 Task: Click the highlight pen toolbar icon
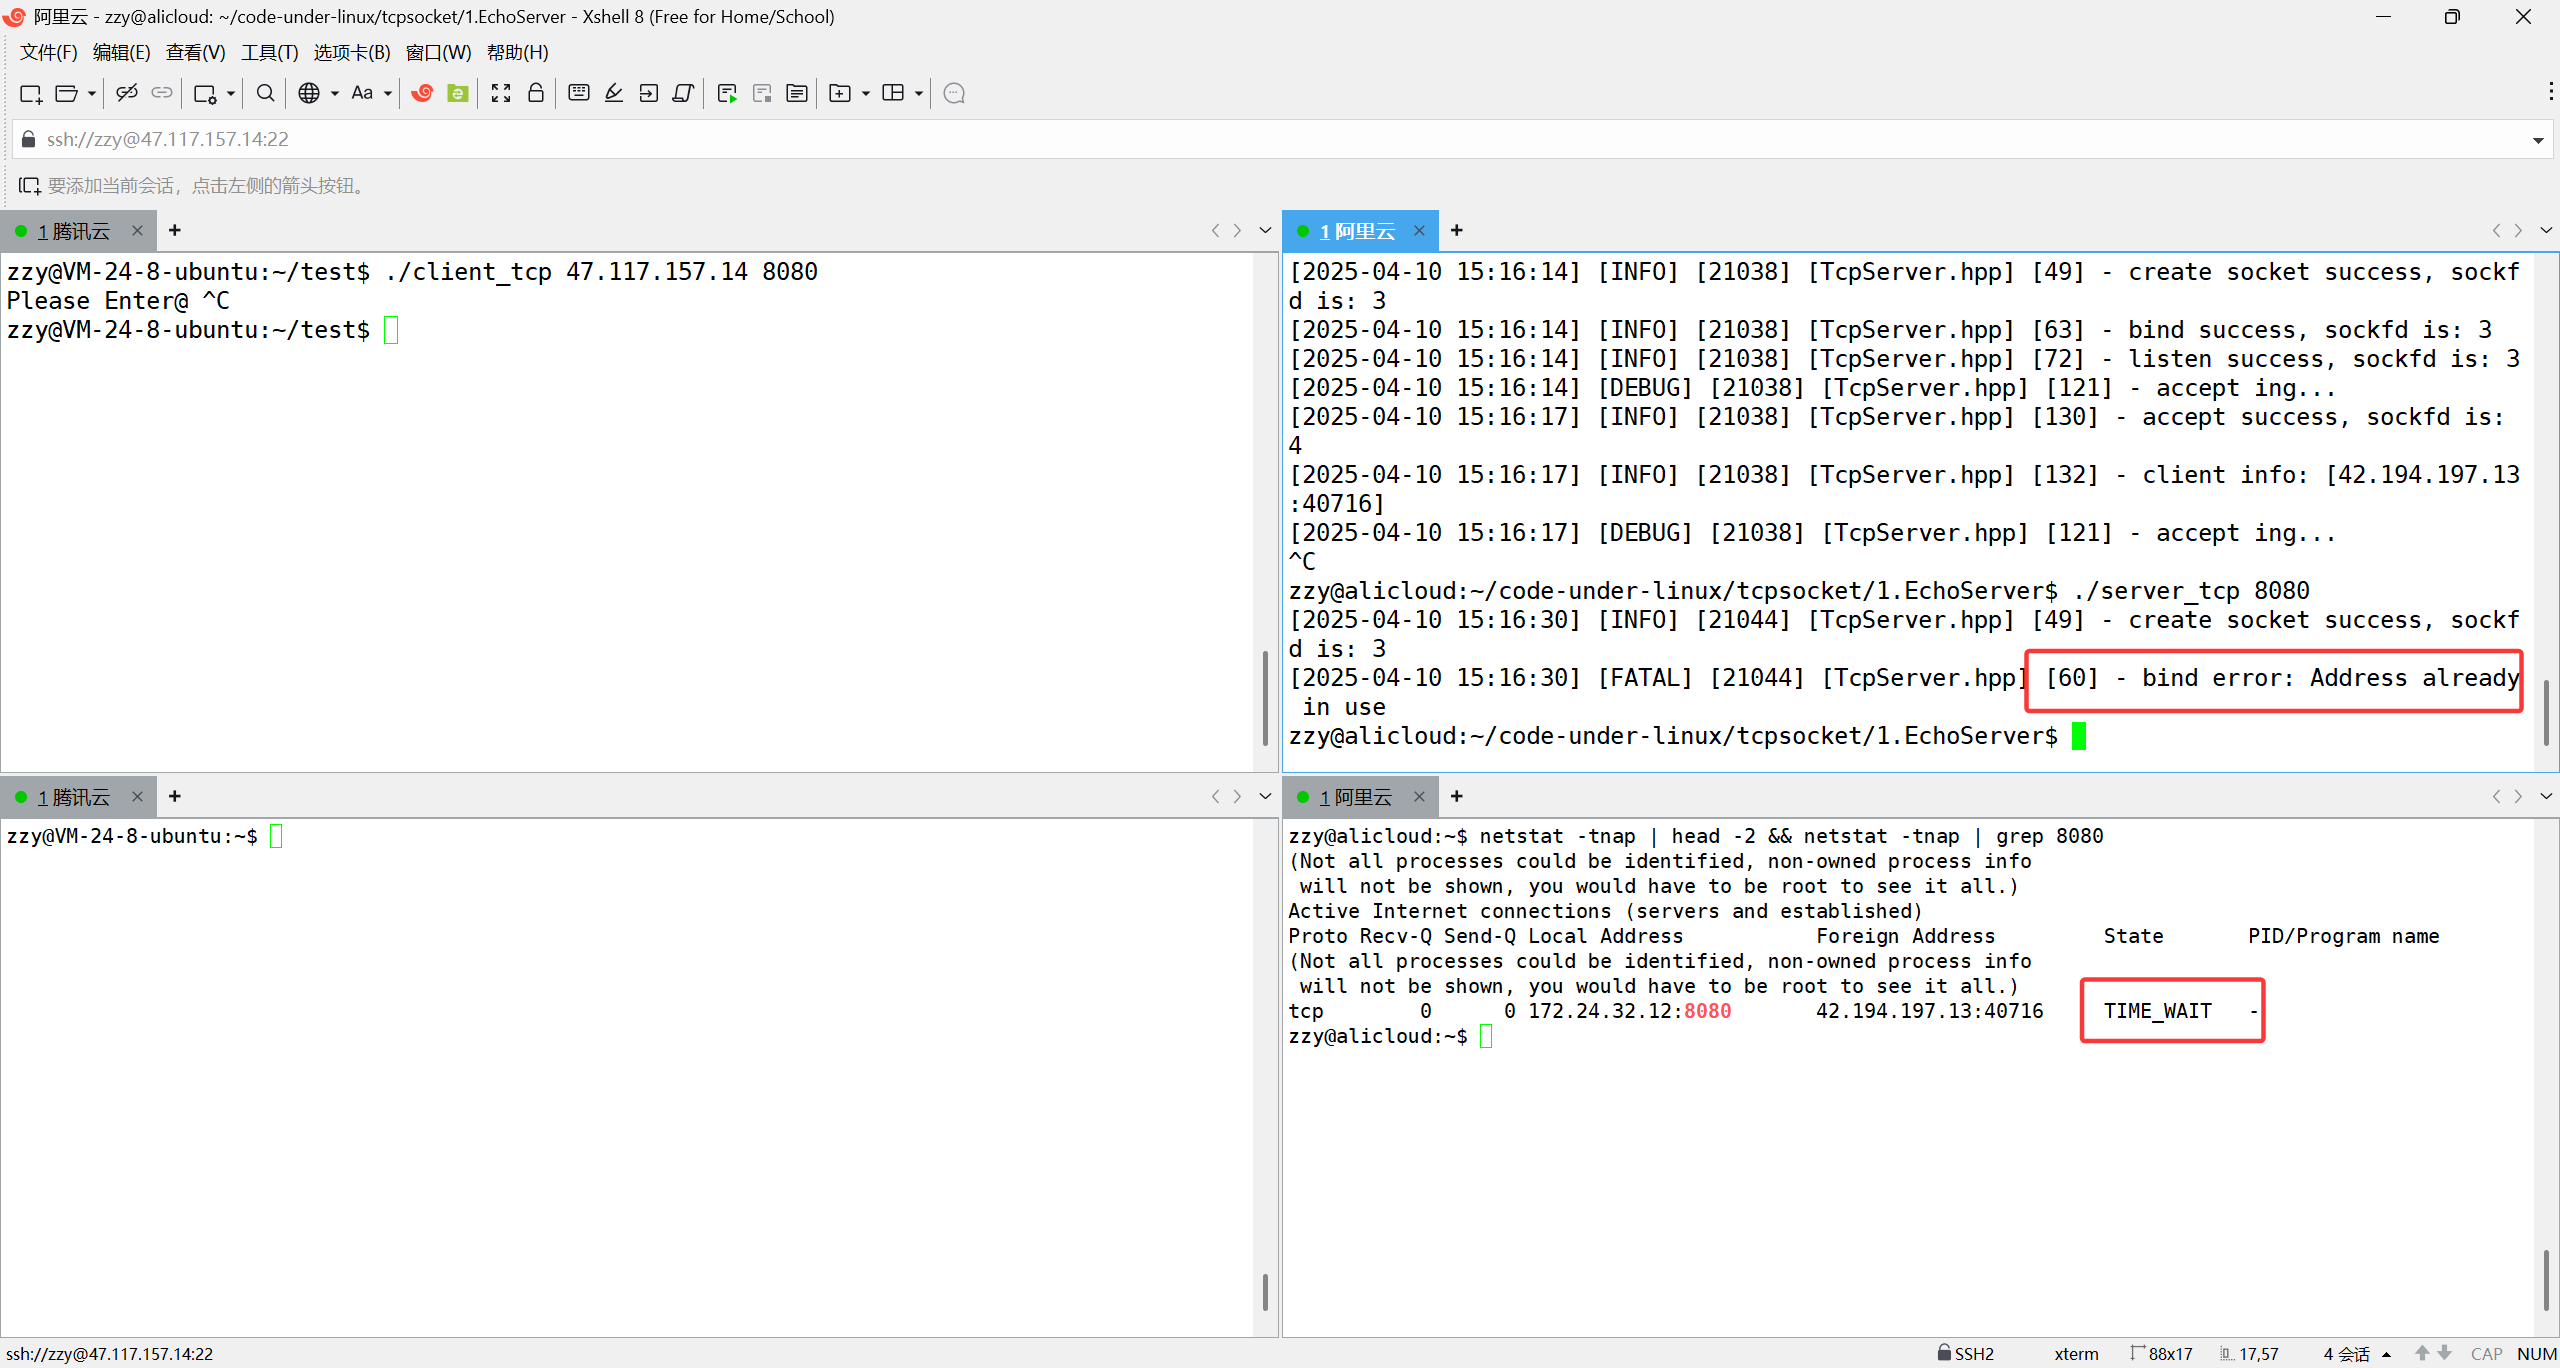(614, 93)
